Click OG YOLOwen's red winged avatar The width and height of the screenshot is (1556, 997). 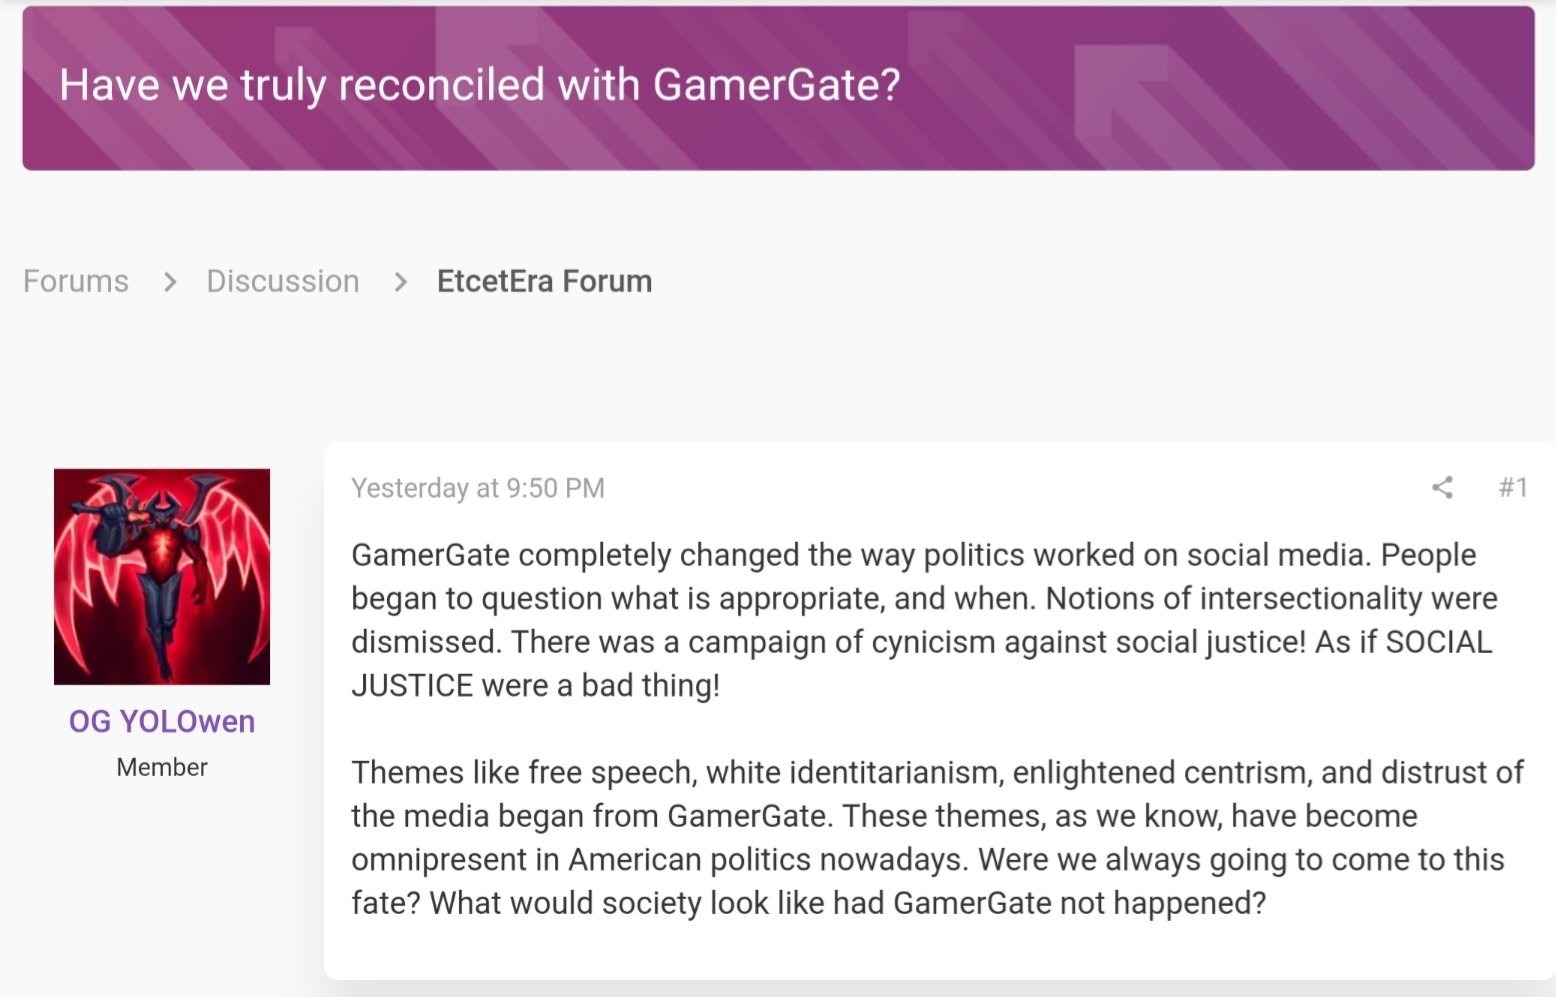[x=162, y=577]
